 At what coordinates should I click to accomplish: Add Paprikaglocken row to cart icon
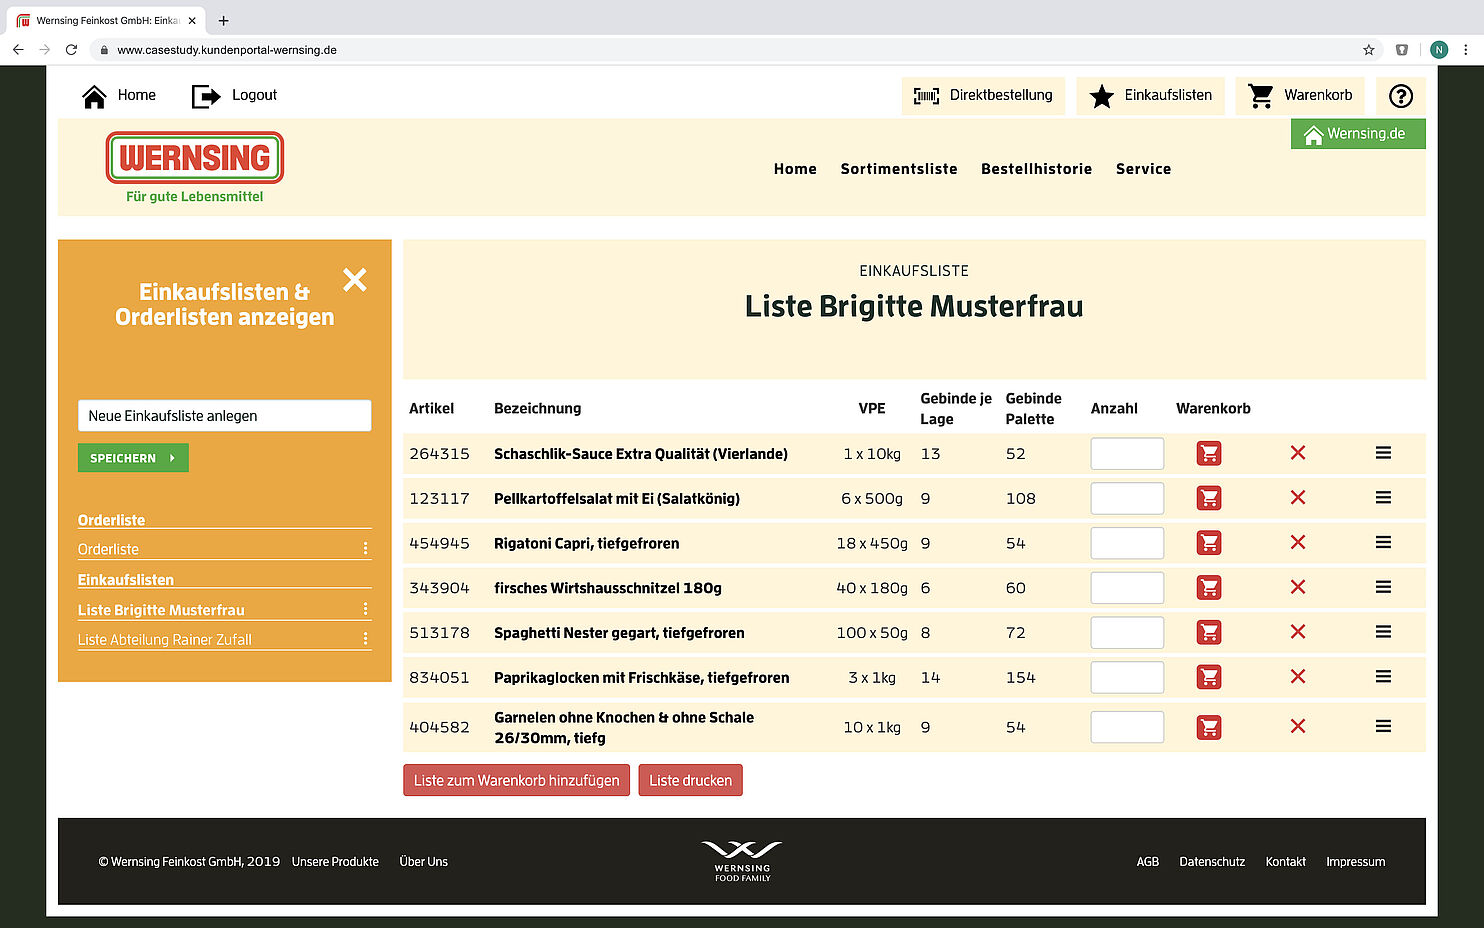[x=1209, y=678]
